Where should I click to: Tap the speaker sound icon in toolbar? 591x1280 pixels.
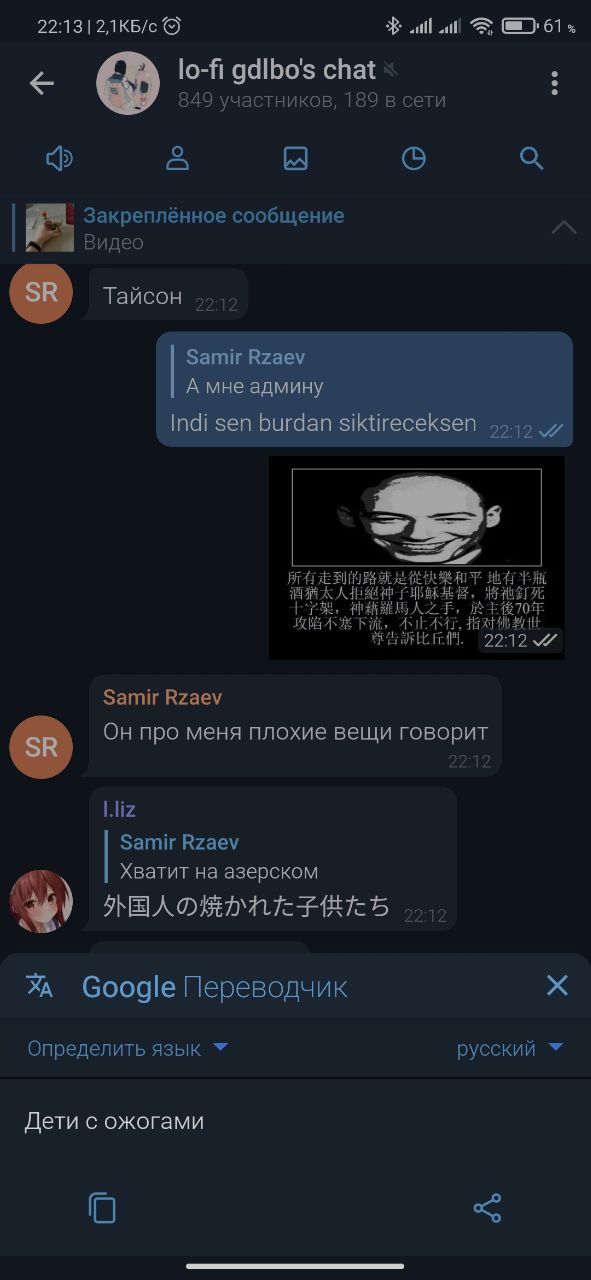[60, 158]
